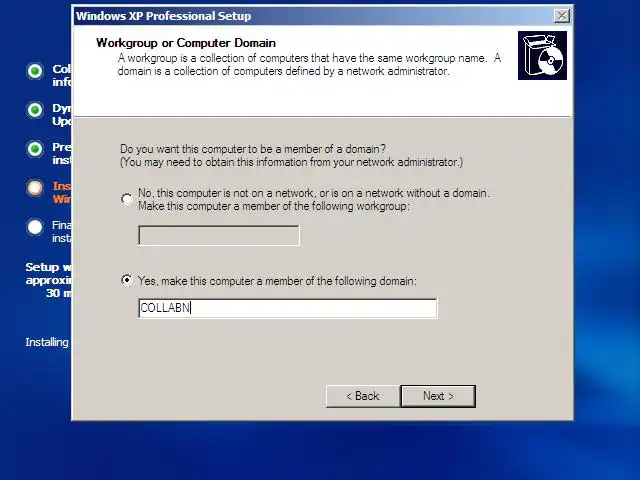Click the setup box and CD icon

pos(542,56)
